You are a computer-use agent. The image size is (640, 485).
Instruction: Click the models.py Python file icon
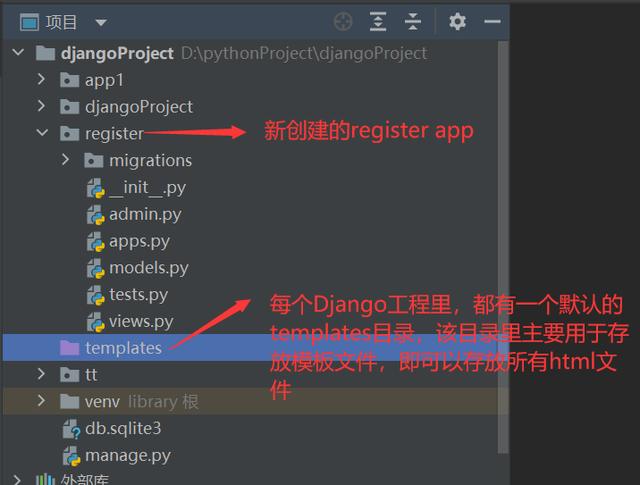tap(96, 269)
